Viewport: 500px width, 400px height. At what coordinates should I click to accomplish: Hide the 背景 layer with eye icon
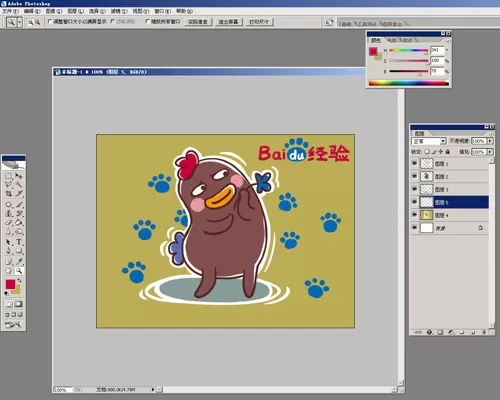[x=414, y=228]
